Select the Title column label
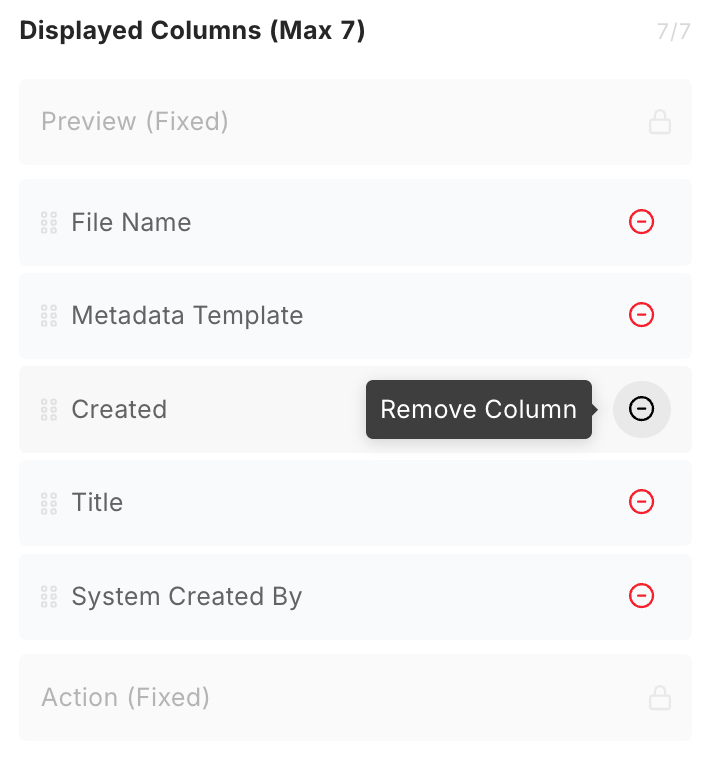The width and height of the screenshot is (726, 770). click(97, 503)
